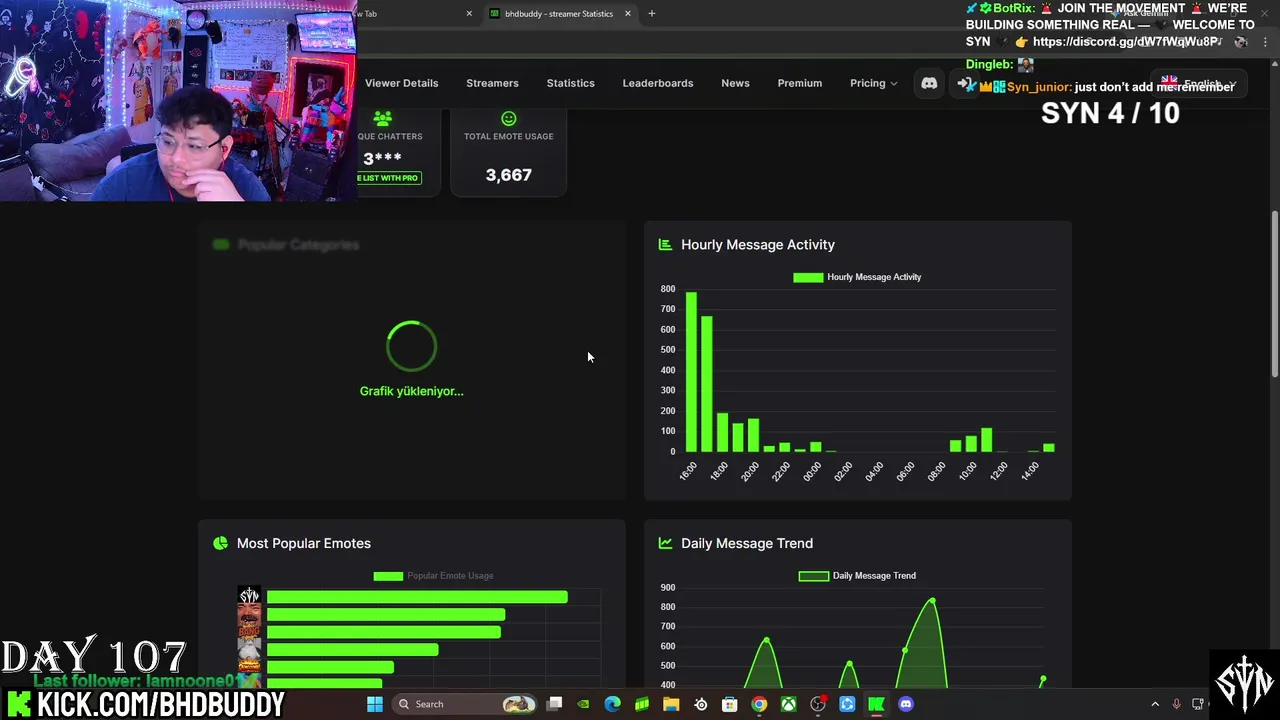Viewport: 1280px width, 720px height.
Task: Click the Windows Start button
Action: point(374,704)
